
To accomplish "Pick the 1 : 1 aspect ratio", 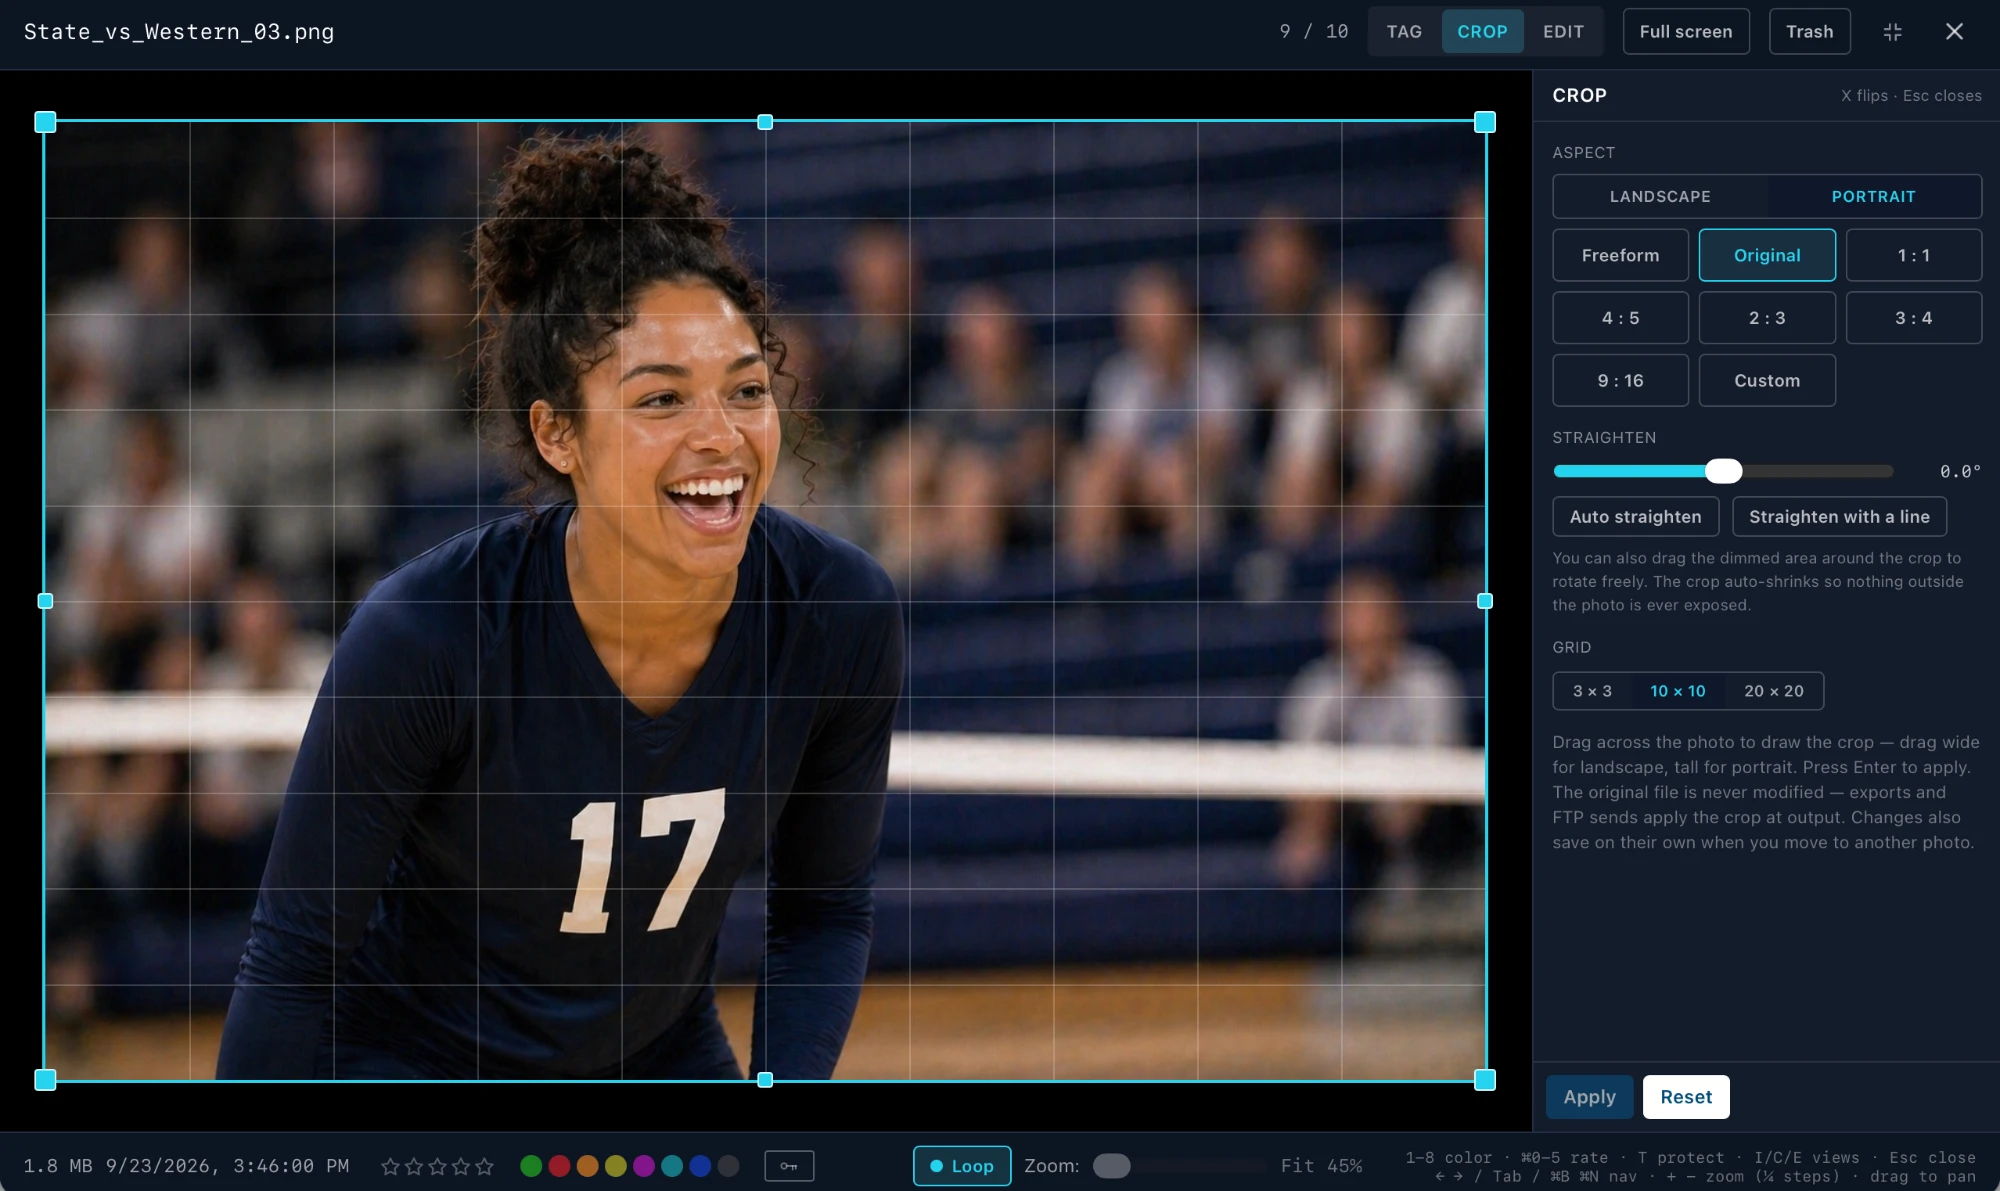I will 1913,256.
